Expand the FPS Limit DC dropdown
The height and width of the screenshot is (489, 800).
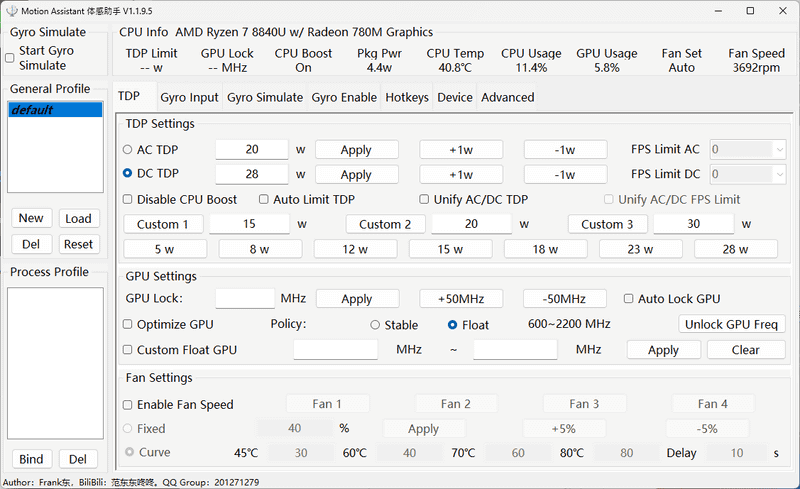click(748, 174)
